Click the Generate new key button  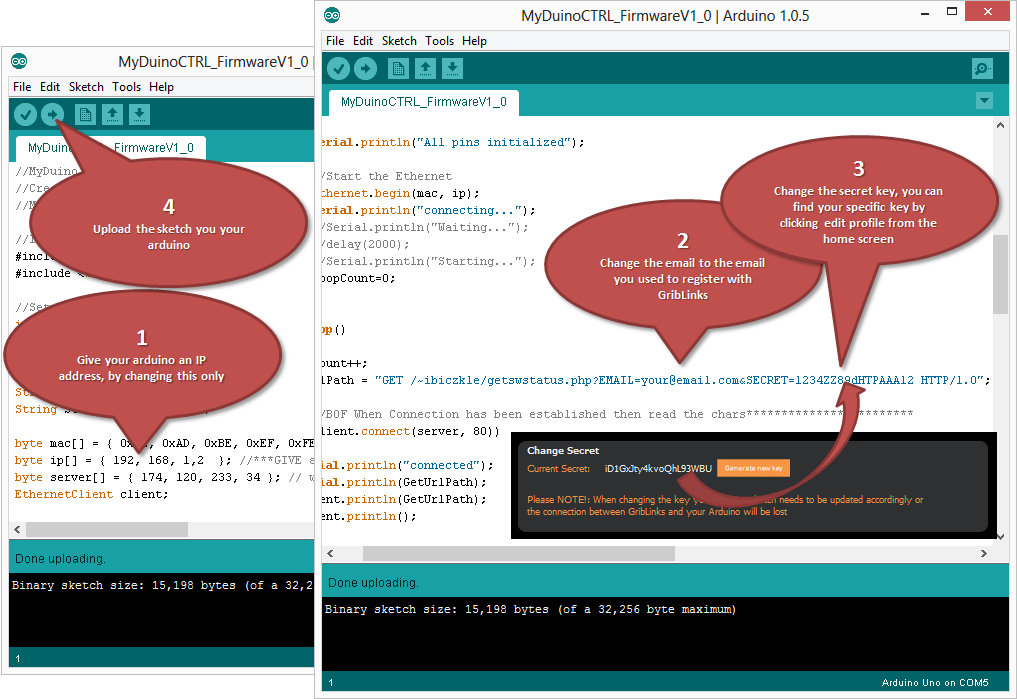(x=753, y=468)
